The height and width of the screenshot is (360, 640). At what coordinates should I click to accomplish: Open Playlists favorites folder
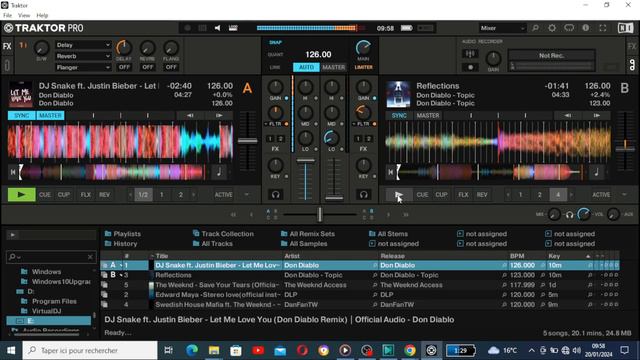[x=122, y=234]
